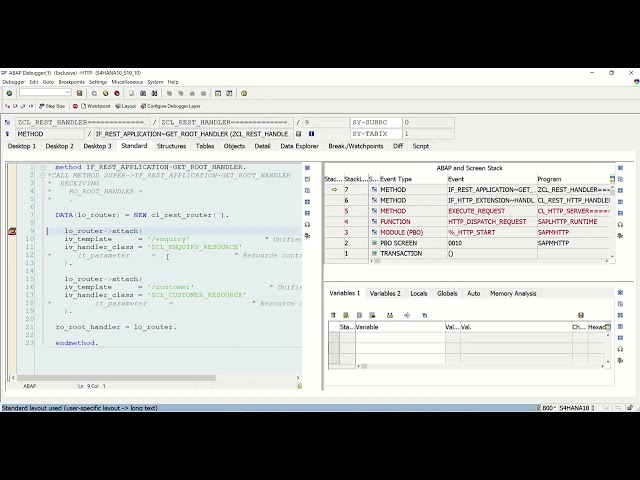Screen dimensions: 640x480
Task: Click the column configuration icon of ABAP Stack table
Action: 612,179
